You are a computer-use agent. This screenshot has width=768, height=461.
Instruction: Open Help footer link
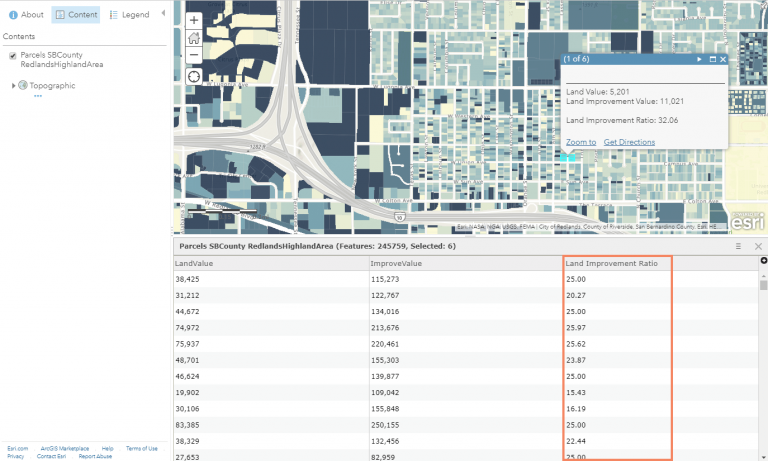[x=107, y=448]
